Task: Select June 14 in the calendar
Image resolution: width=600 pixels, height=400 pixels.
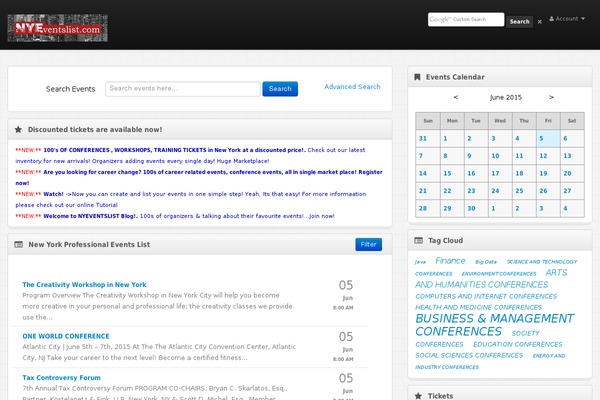Action: coord(428,173)
